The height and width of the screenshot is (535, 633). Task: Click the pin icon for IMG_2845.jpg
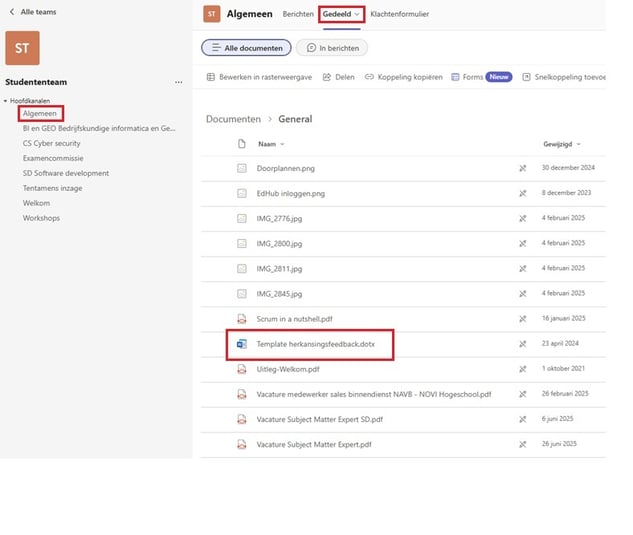[523, 294]
